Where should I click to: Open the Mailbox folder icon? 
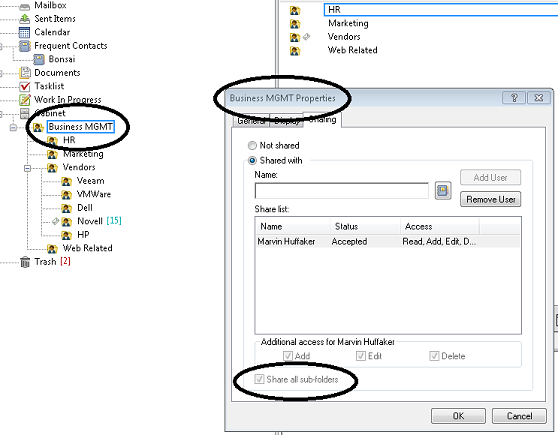click(x=25, y=6)
